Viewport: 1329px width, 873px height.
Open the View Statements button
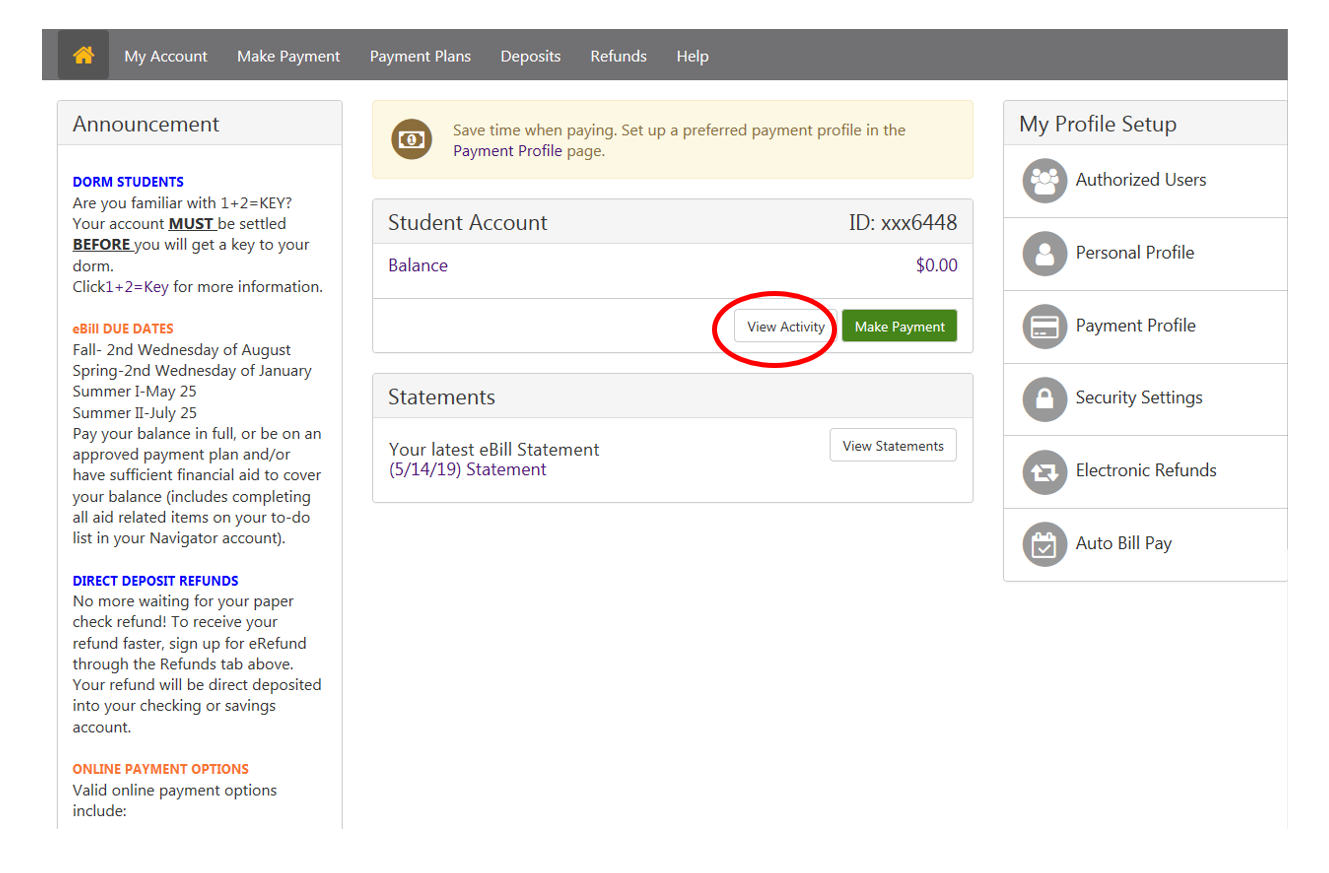(893, 446)
